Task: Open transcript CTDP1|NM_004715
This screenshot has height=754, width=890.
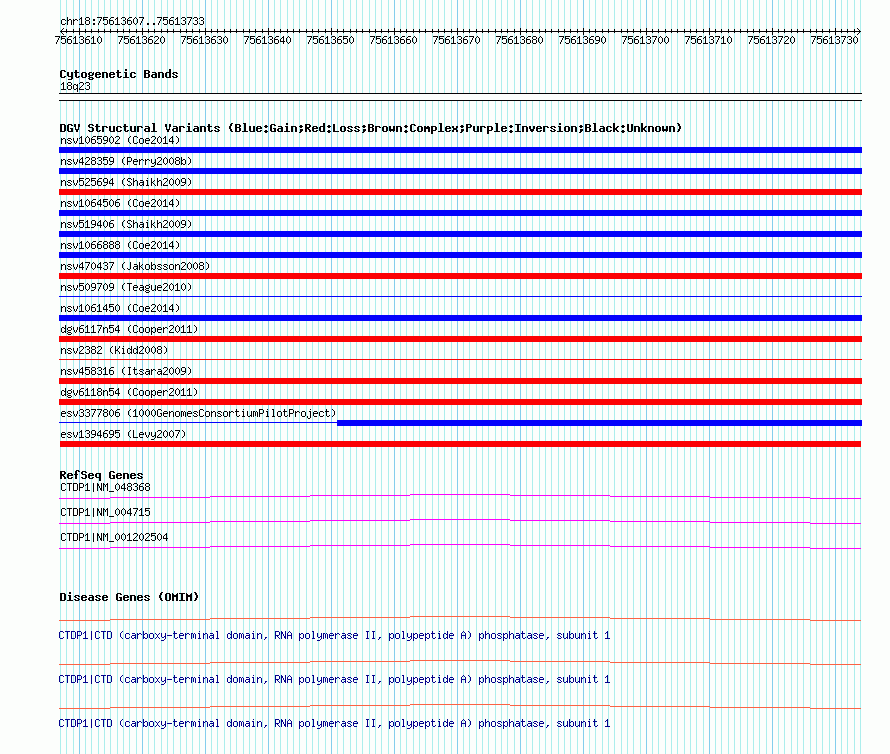Action: click(x=105, y=512)
